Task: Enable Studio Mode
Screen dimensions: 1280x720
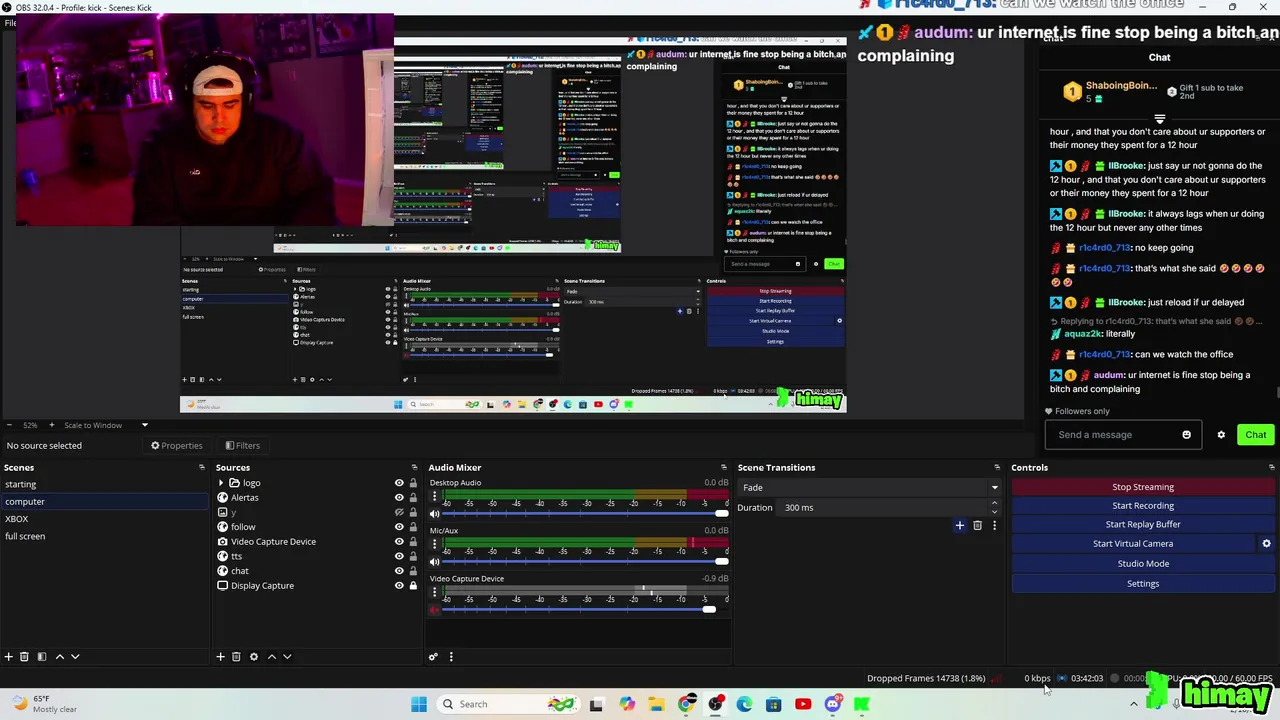Action: pos(1143,563)
